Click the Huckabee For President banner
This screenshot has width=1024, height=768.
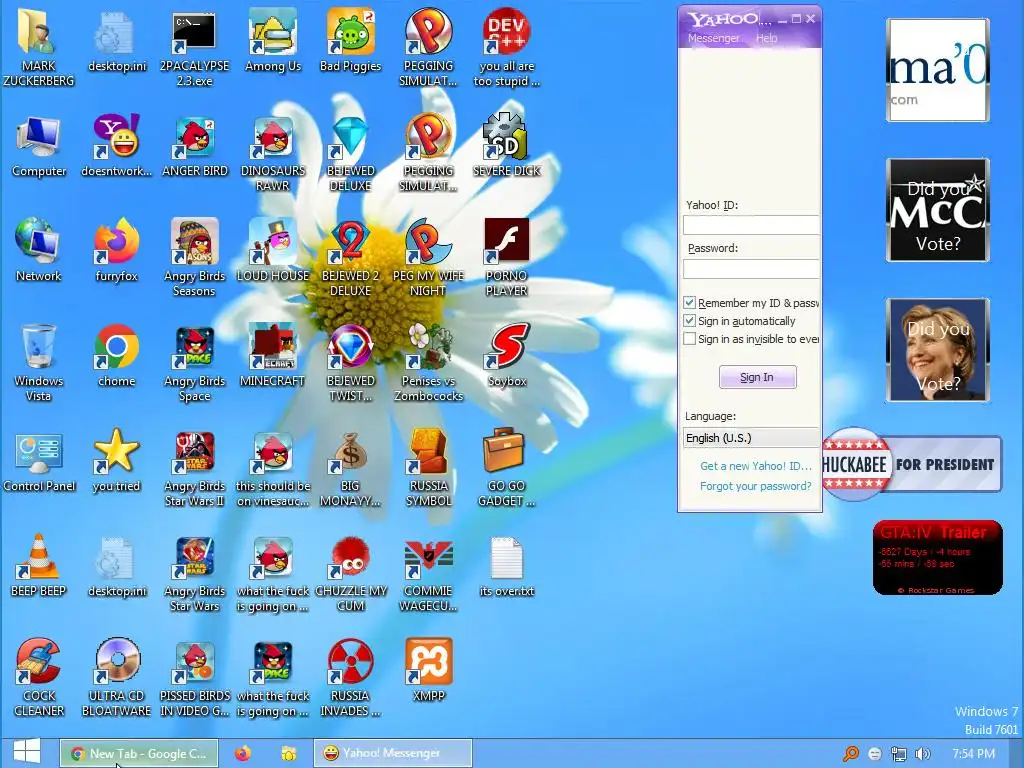[912, 464]
